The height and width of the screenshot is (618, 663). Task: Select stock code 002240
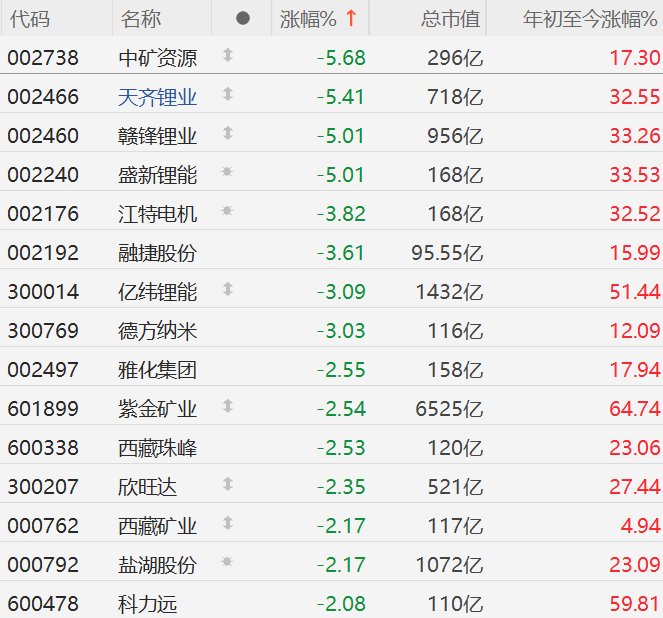point(43,175)
